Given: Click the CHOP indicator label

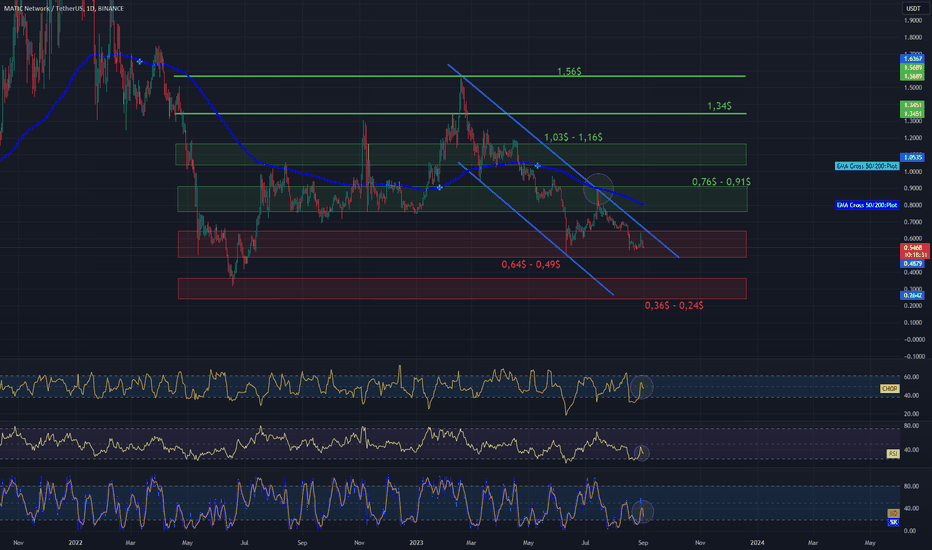Looking at the screenshot, I should pyautogui.click(x=889, y=389).
